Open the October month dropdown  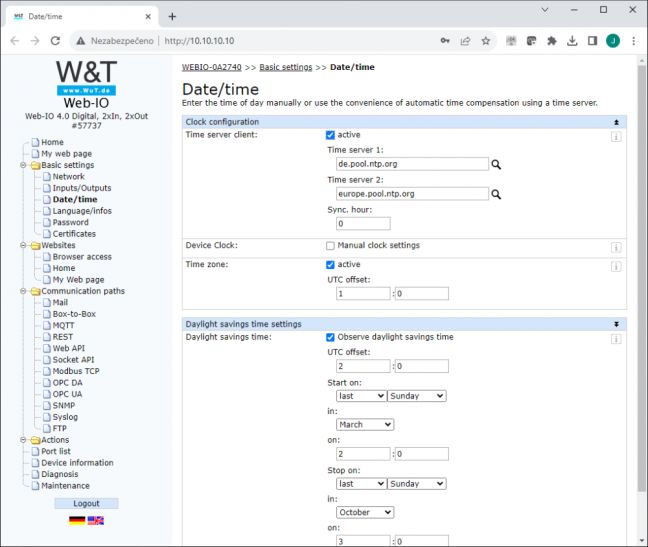click(365, 512)
